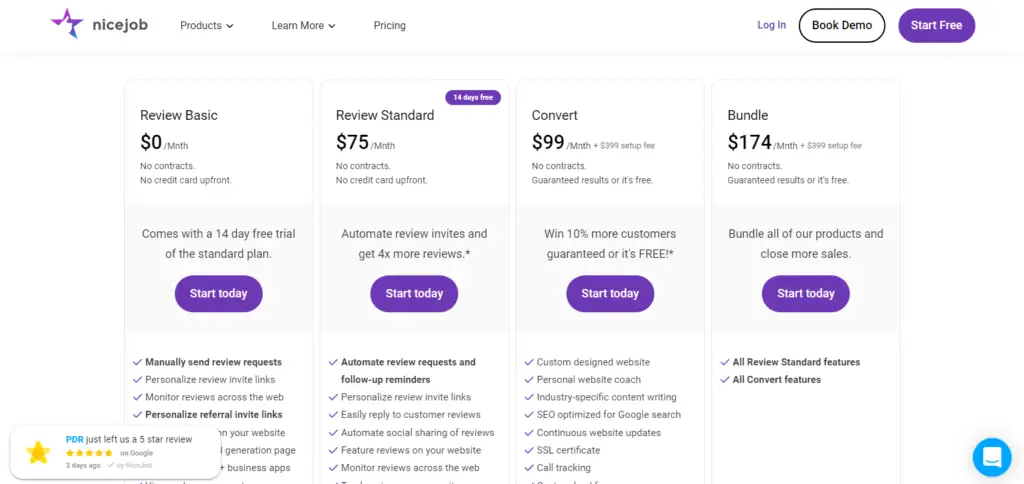Click checkmark beside SSL certificate
Screen dimensions: 1024x484
click(529, 450)
